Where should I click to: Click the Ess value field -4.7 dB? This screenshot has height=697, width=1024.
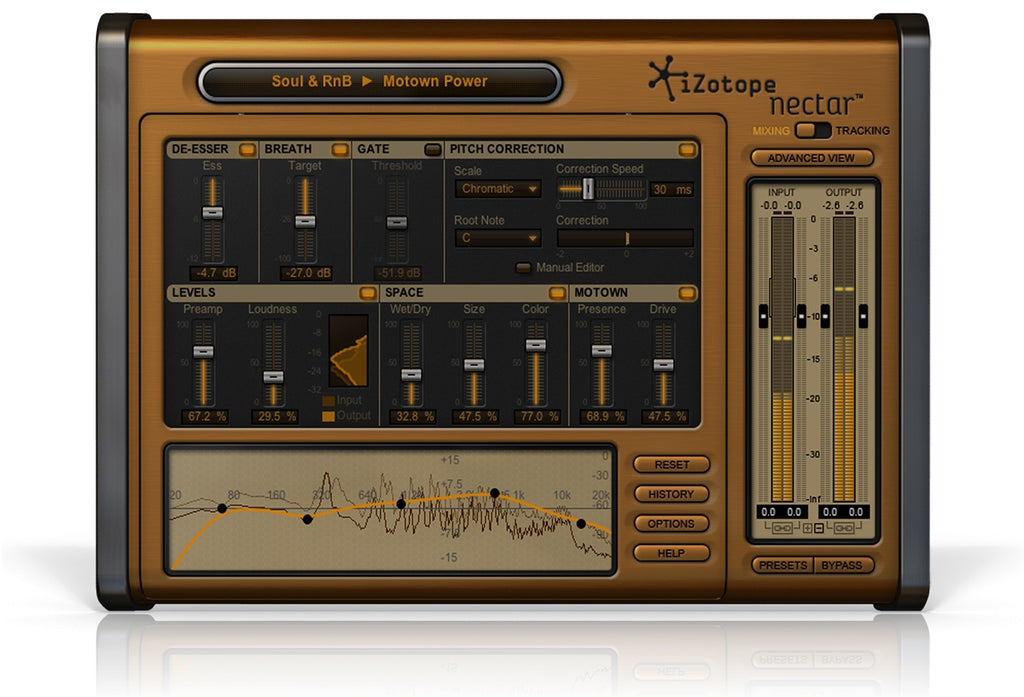click(214, 273)
